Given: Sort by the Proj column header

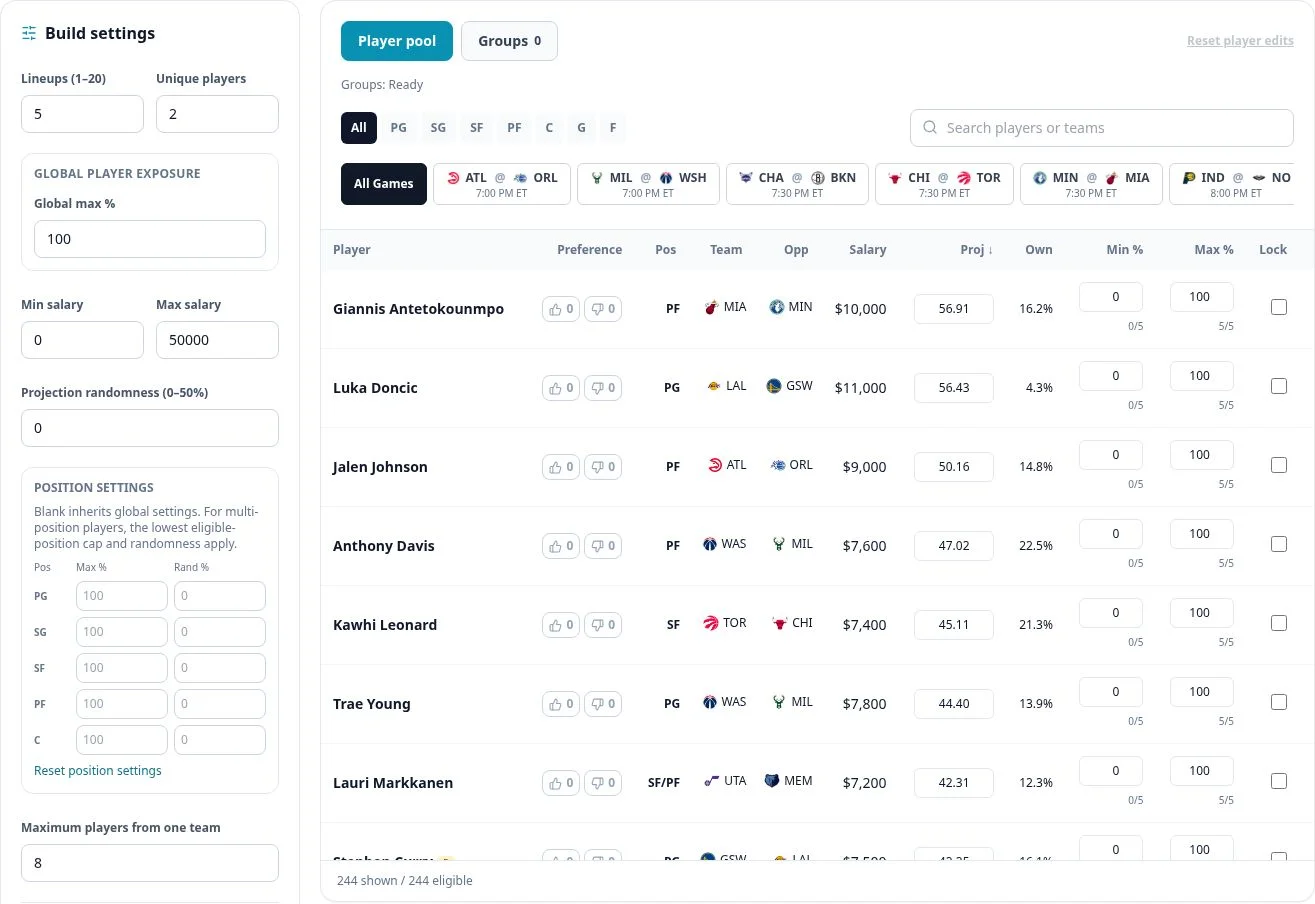Looking at the screenshot, I should point(977,250).
